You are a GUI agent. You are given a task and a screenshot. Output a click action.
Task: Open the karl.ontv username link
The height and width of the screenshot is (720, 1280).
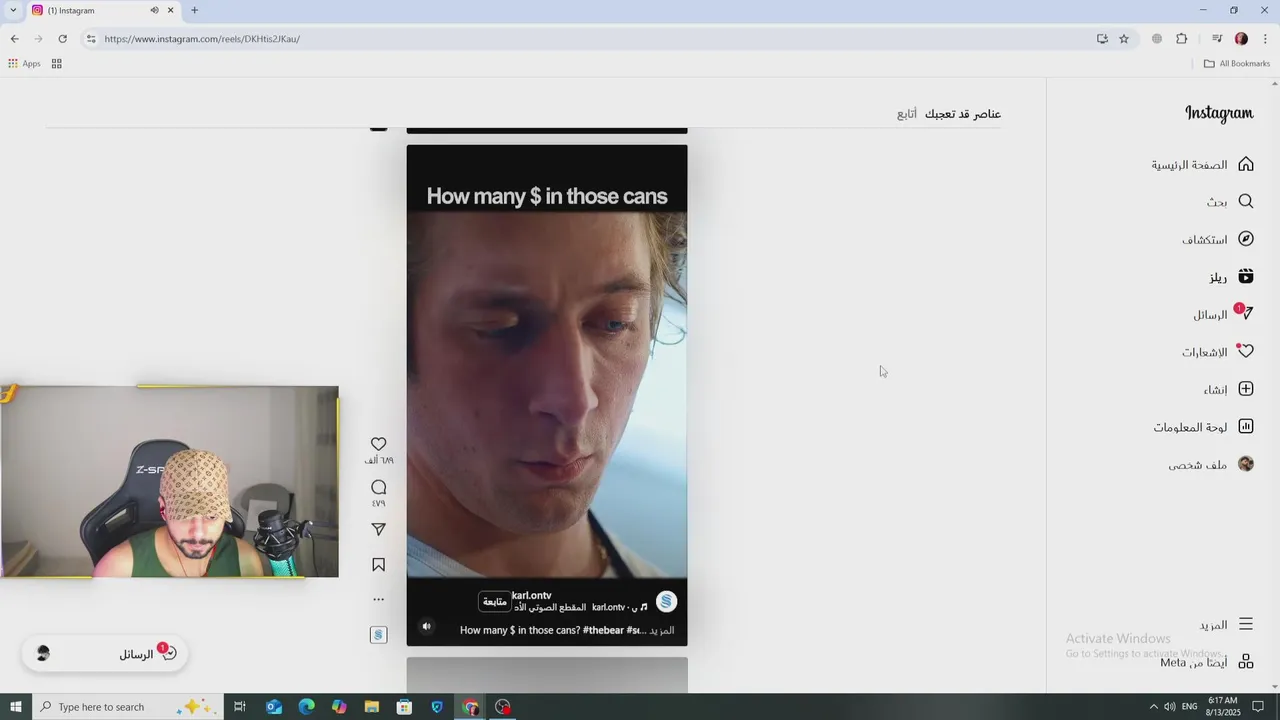(531, 596)
